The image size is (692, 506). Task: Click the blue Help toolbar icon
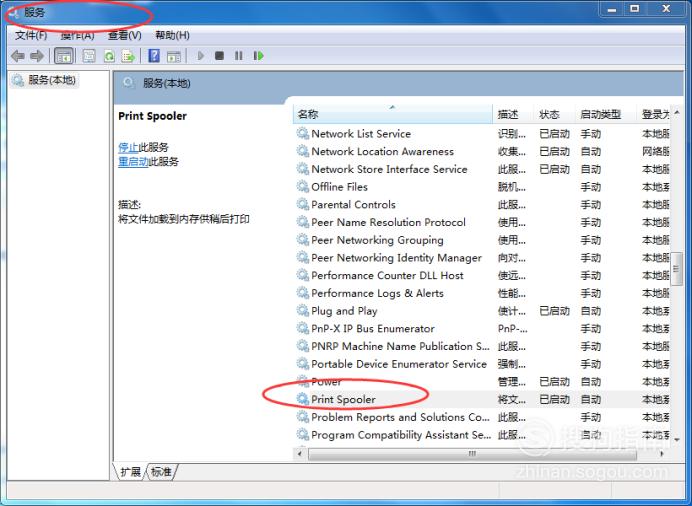pyautogui.click(x=154, y=56)
